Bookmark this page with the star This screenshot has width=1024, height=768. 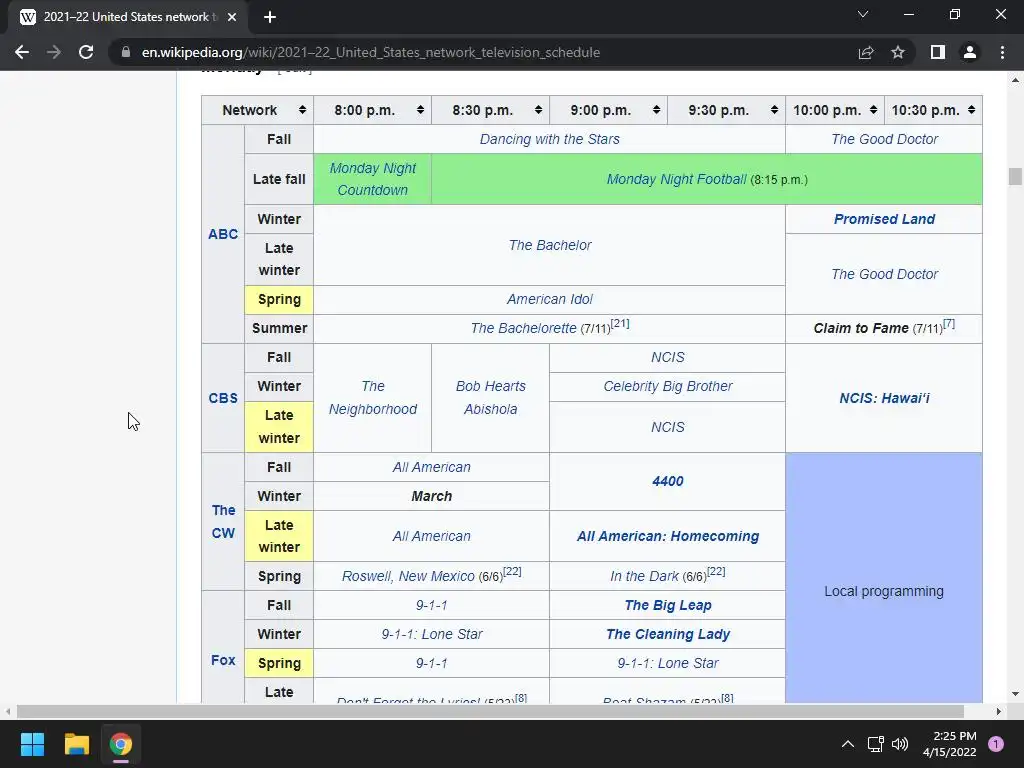click(898, 52)
